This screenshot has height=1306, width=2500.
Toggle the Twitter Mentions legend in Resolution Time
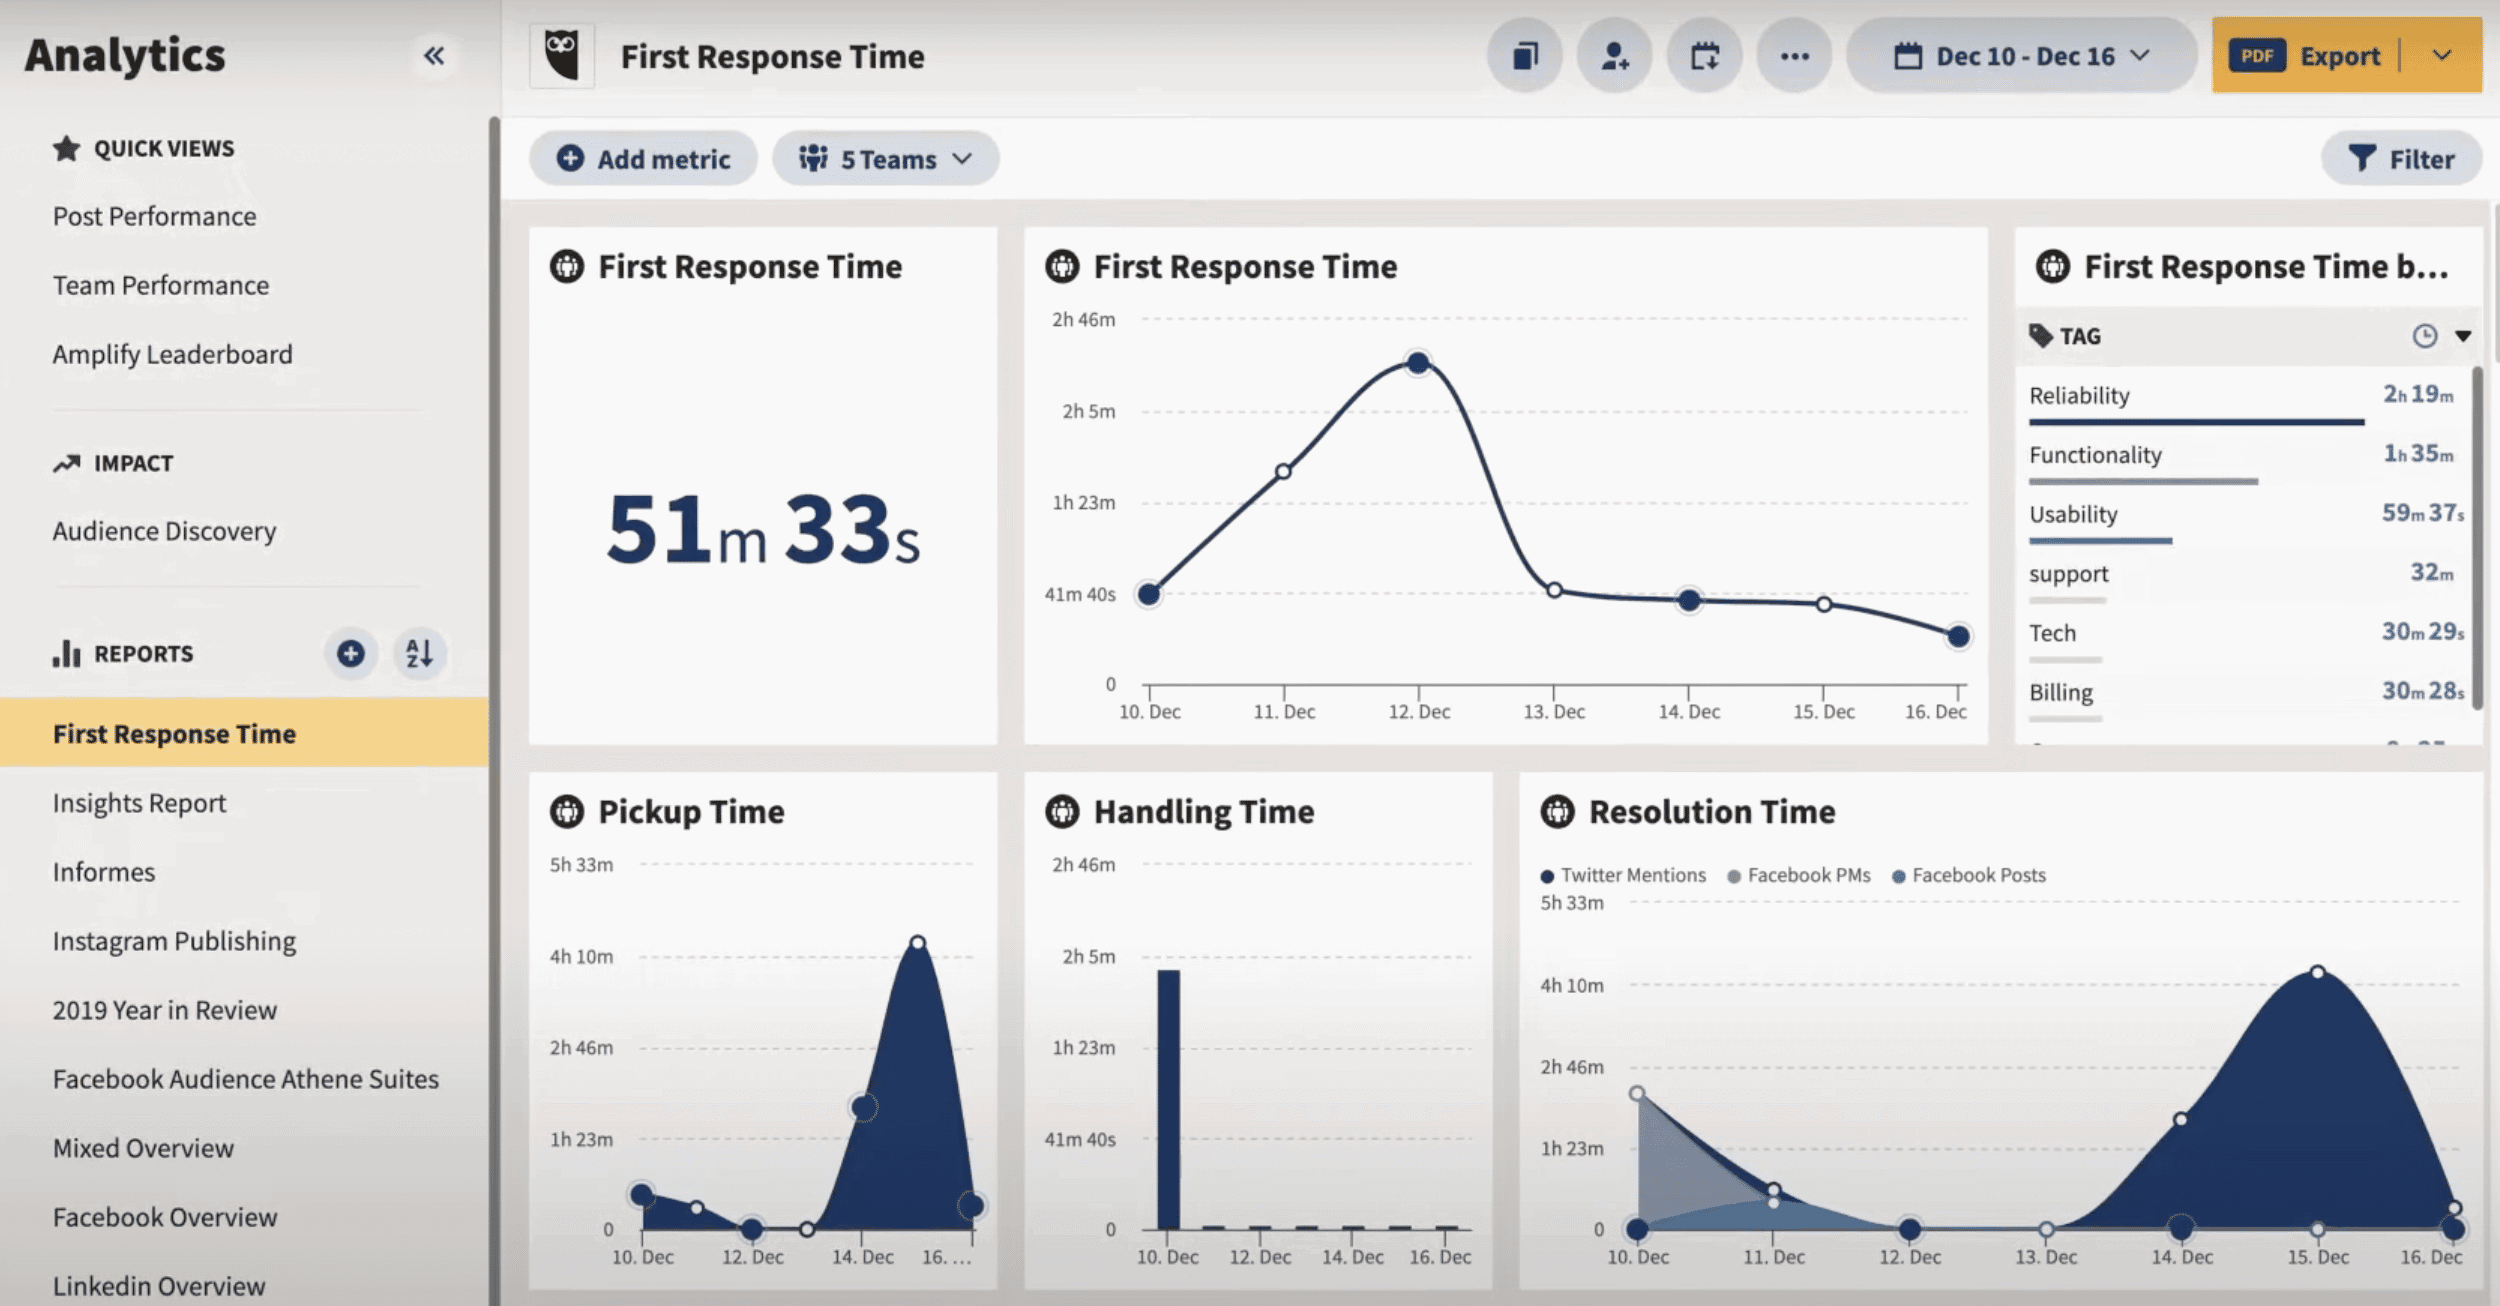[x=1623, y=874]
